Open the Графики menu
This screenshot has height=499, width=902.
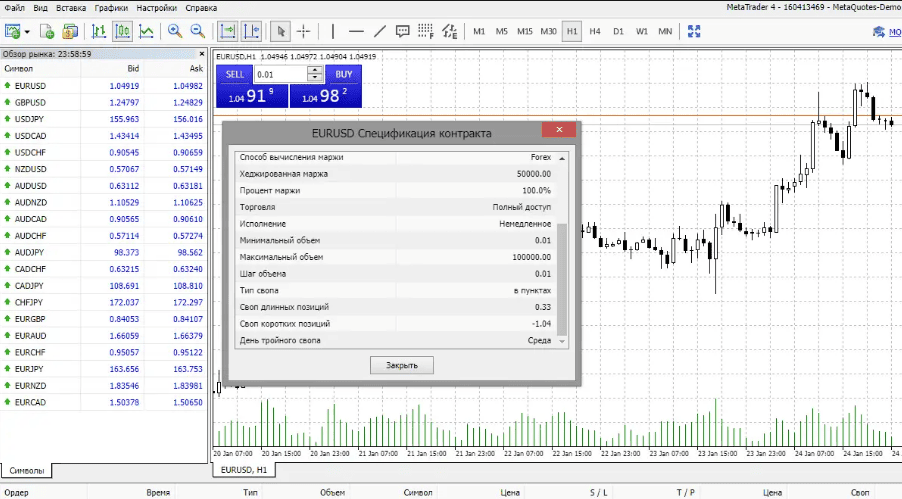click(x=111, y=8)
